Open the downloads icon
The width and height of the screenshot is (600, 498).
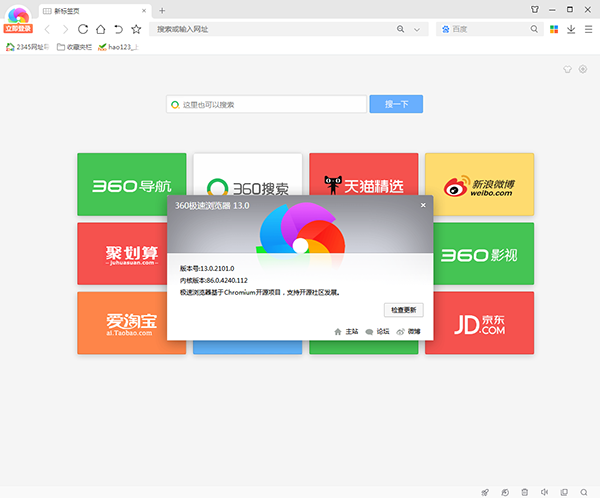(571, 29)
